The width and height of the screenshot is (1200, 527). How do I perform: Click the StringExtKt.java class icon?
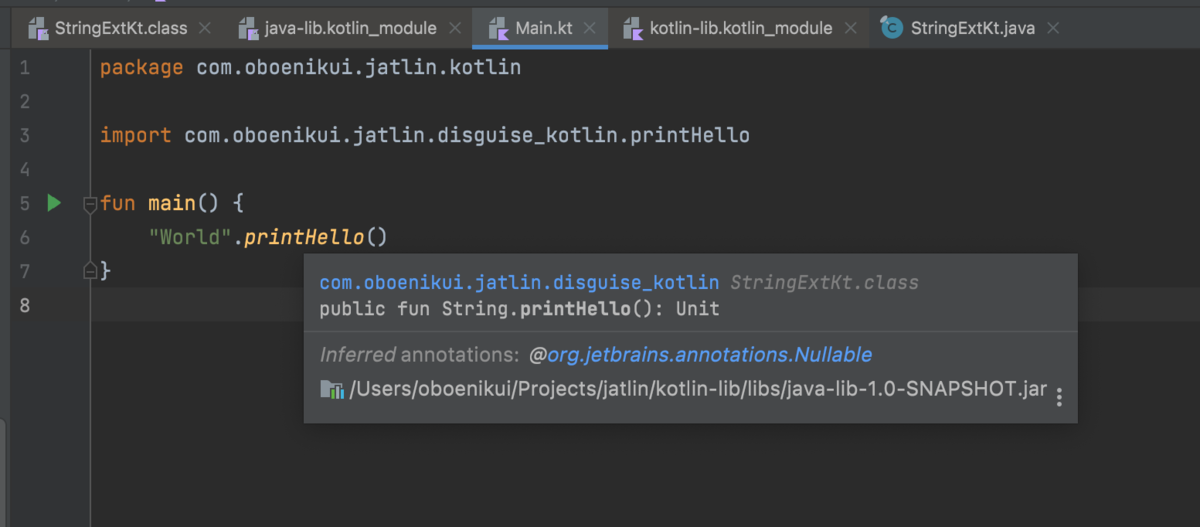click(x=891, y=28)
